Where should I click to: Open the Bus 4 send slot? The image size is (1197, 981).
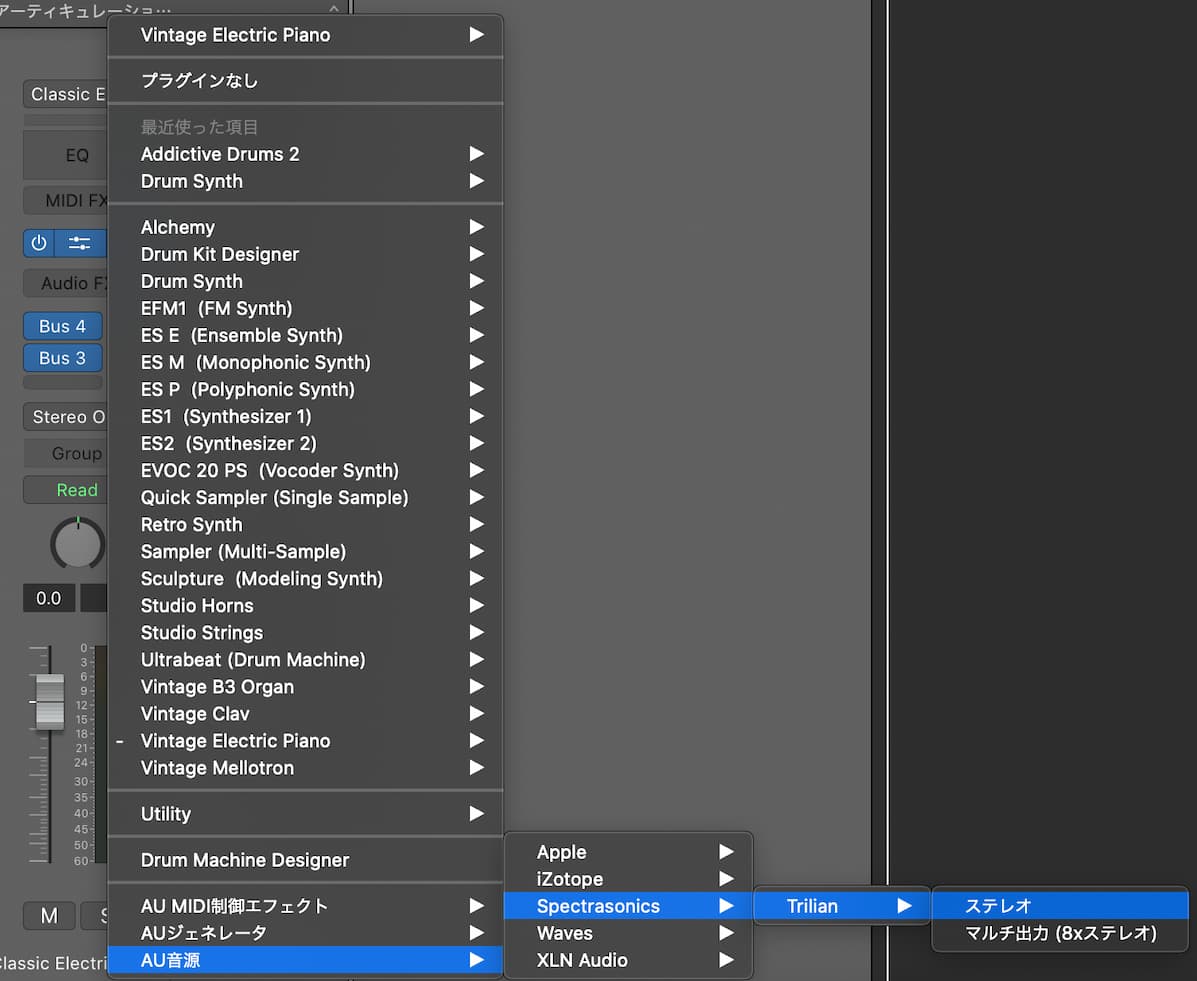pos(63,326)
